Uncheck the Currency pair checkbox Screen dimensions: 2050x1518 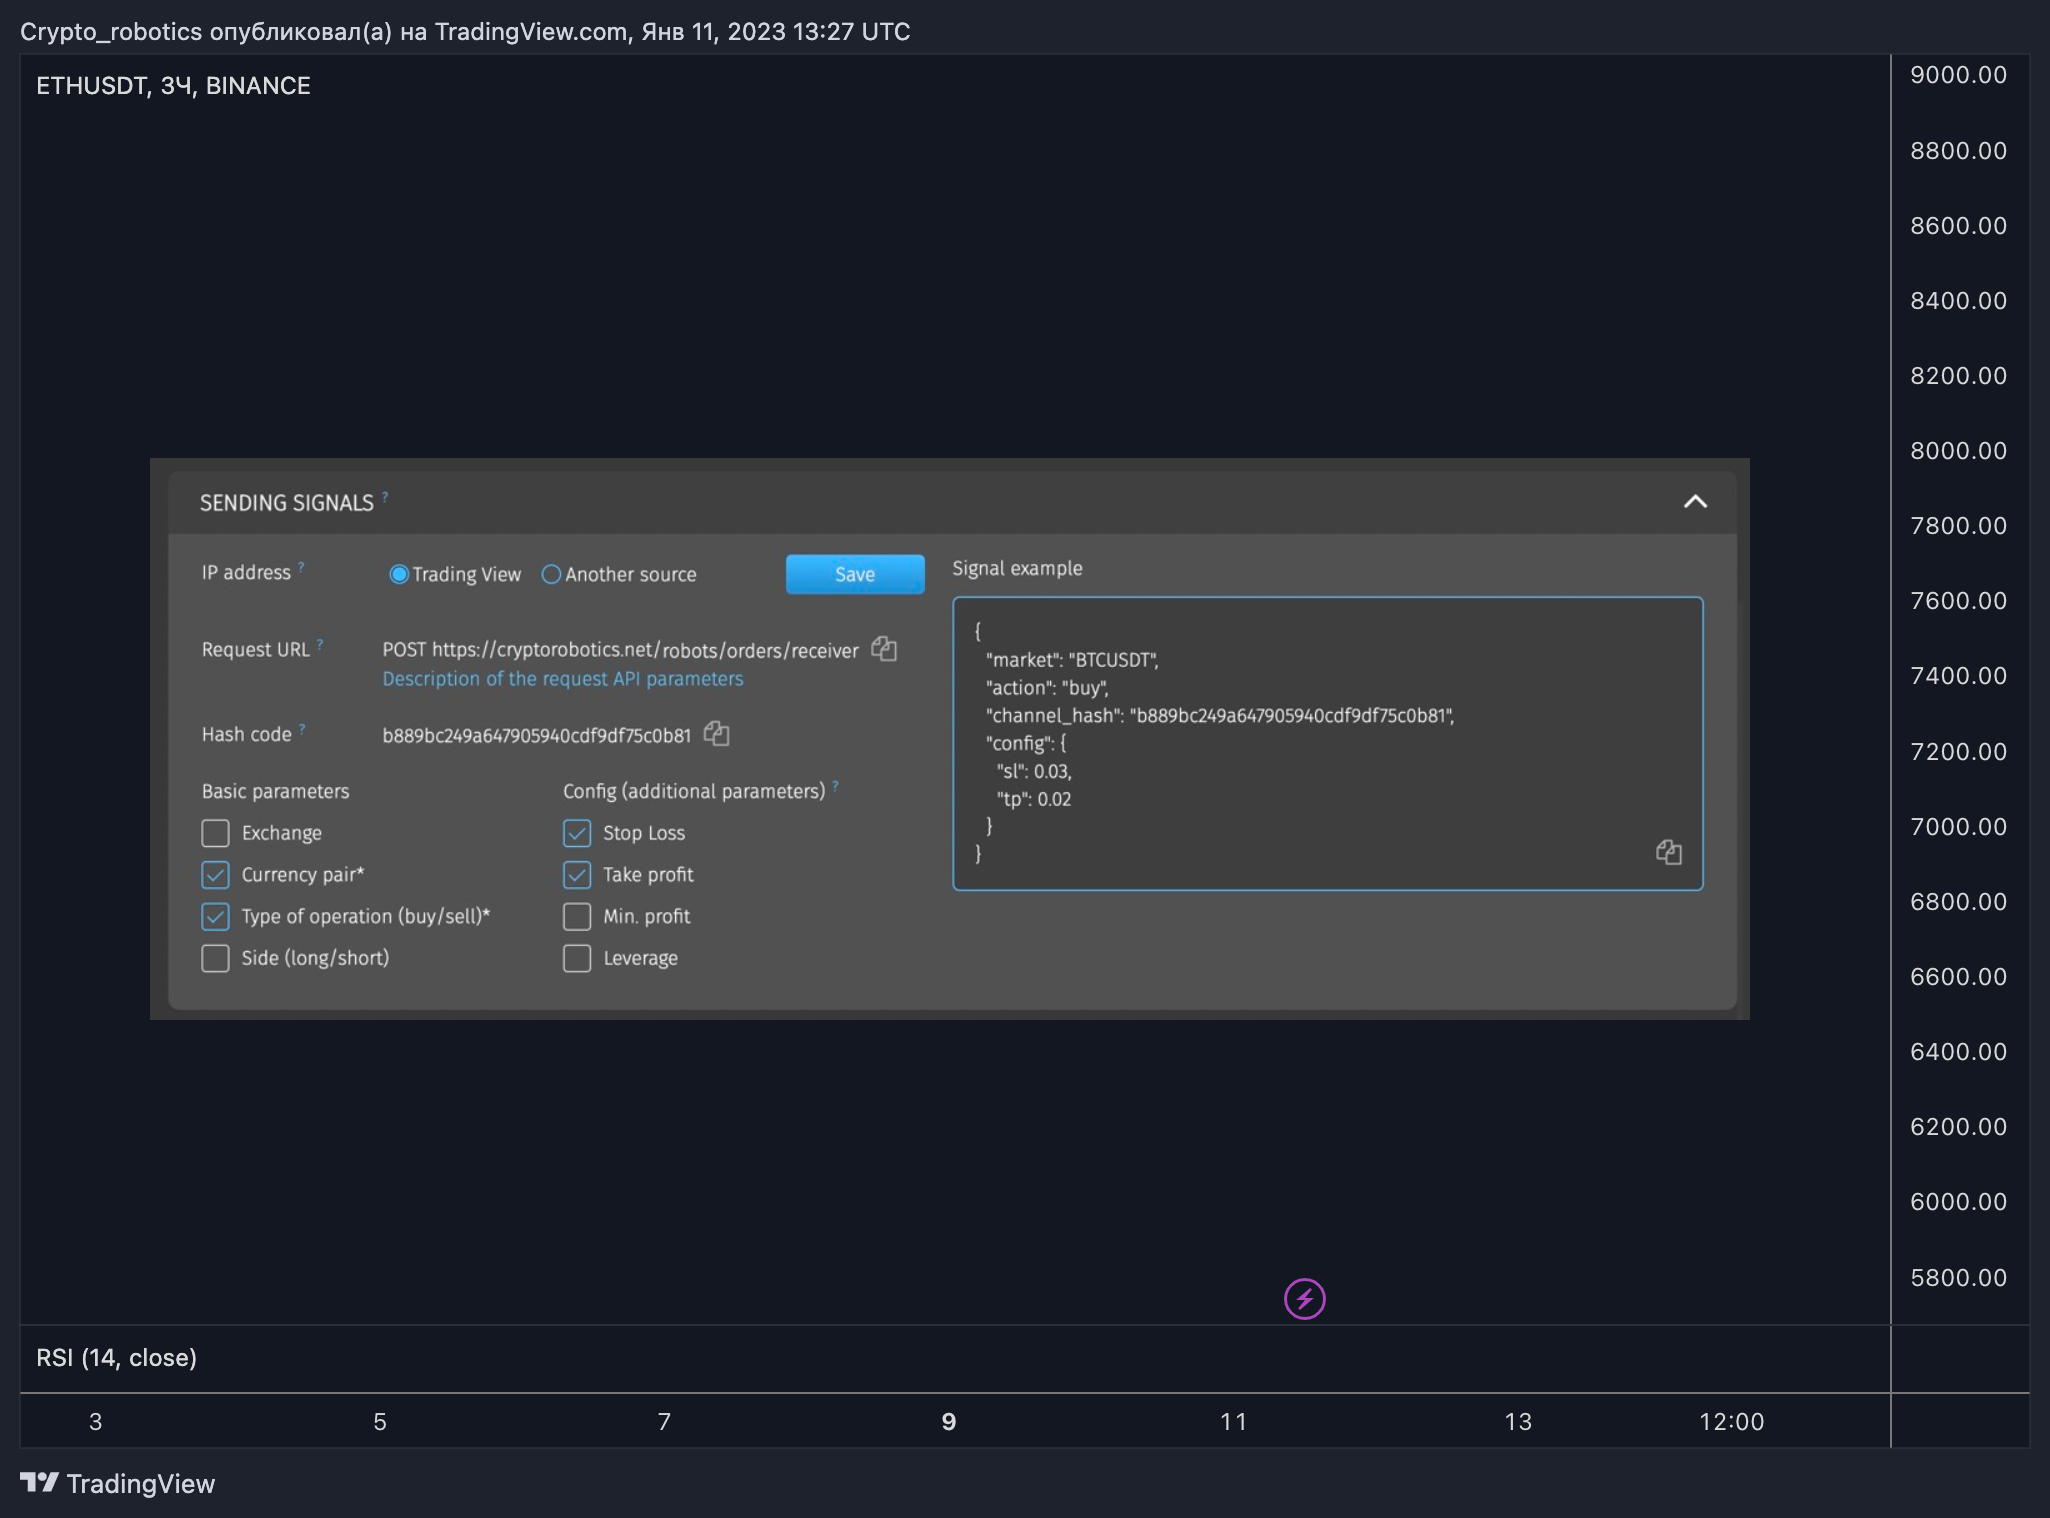click(215, 875)
